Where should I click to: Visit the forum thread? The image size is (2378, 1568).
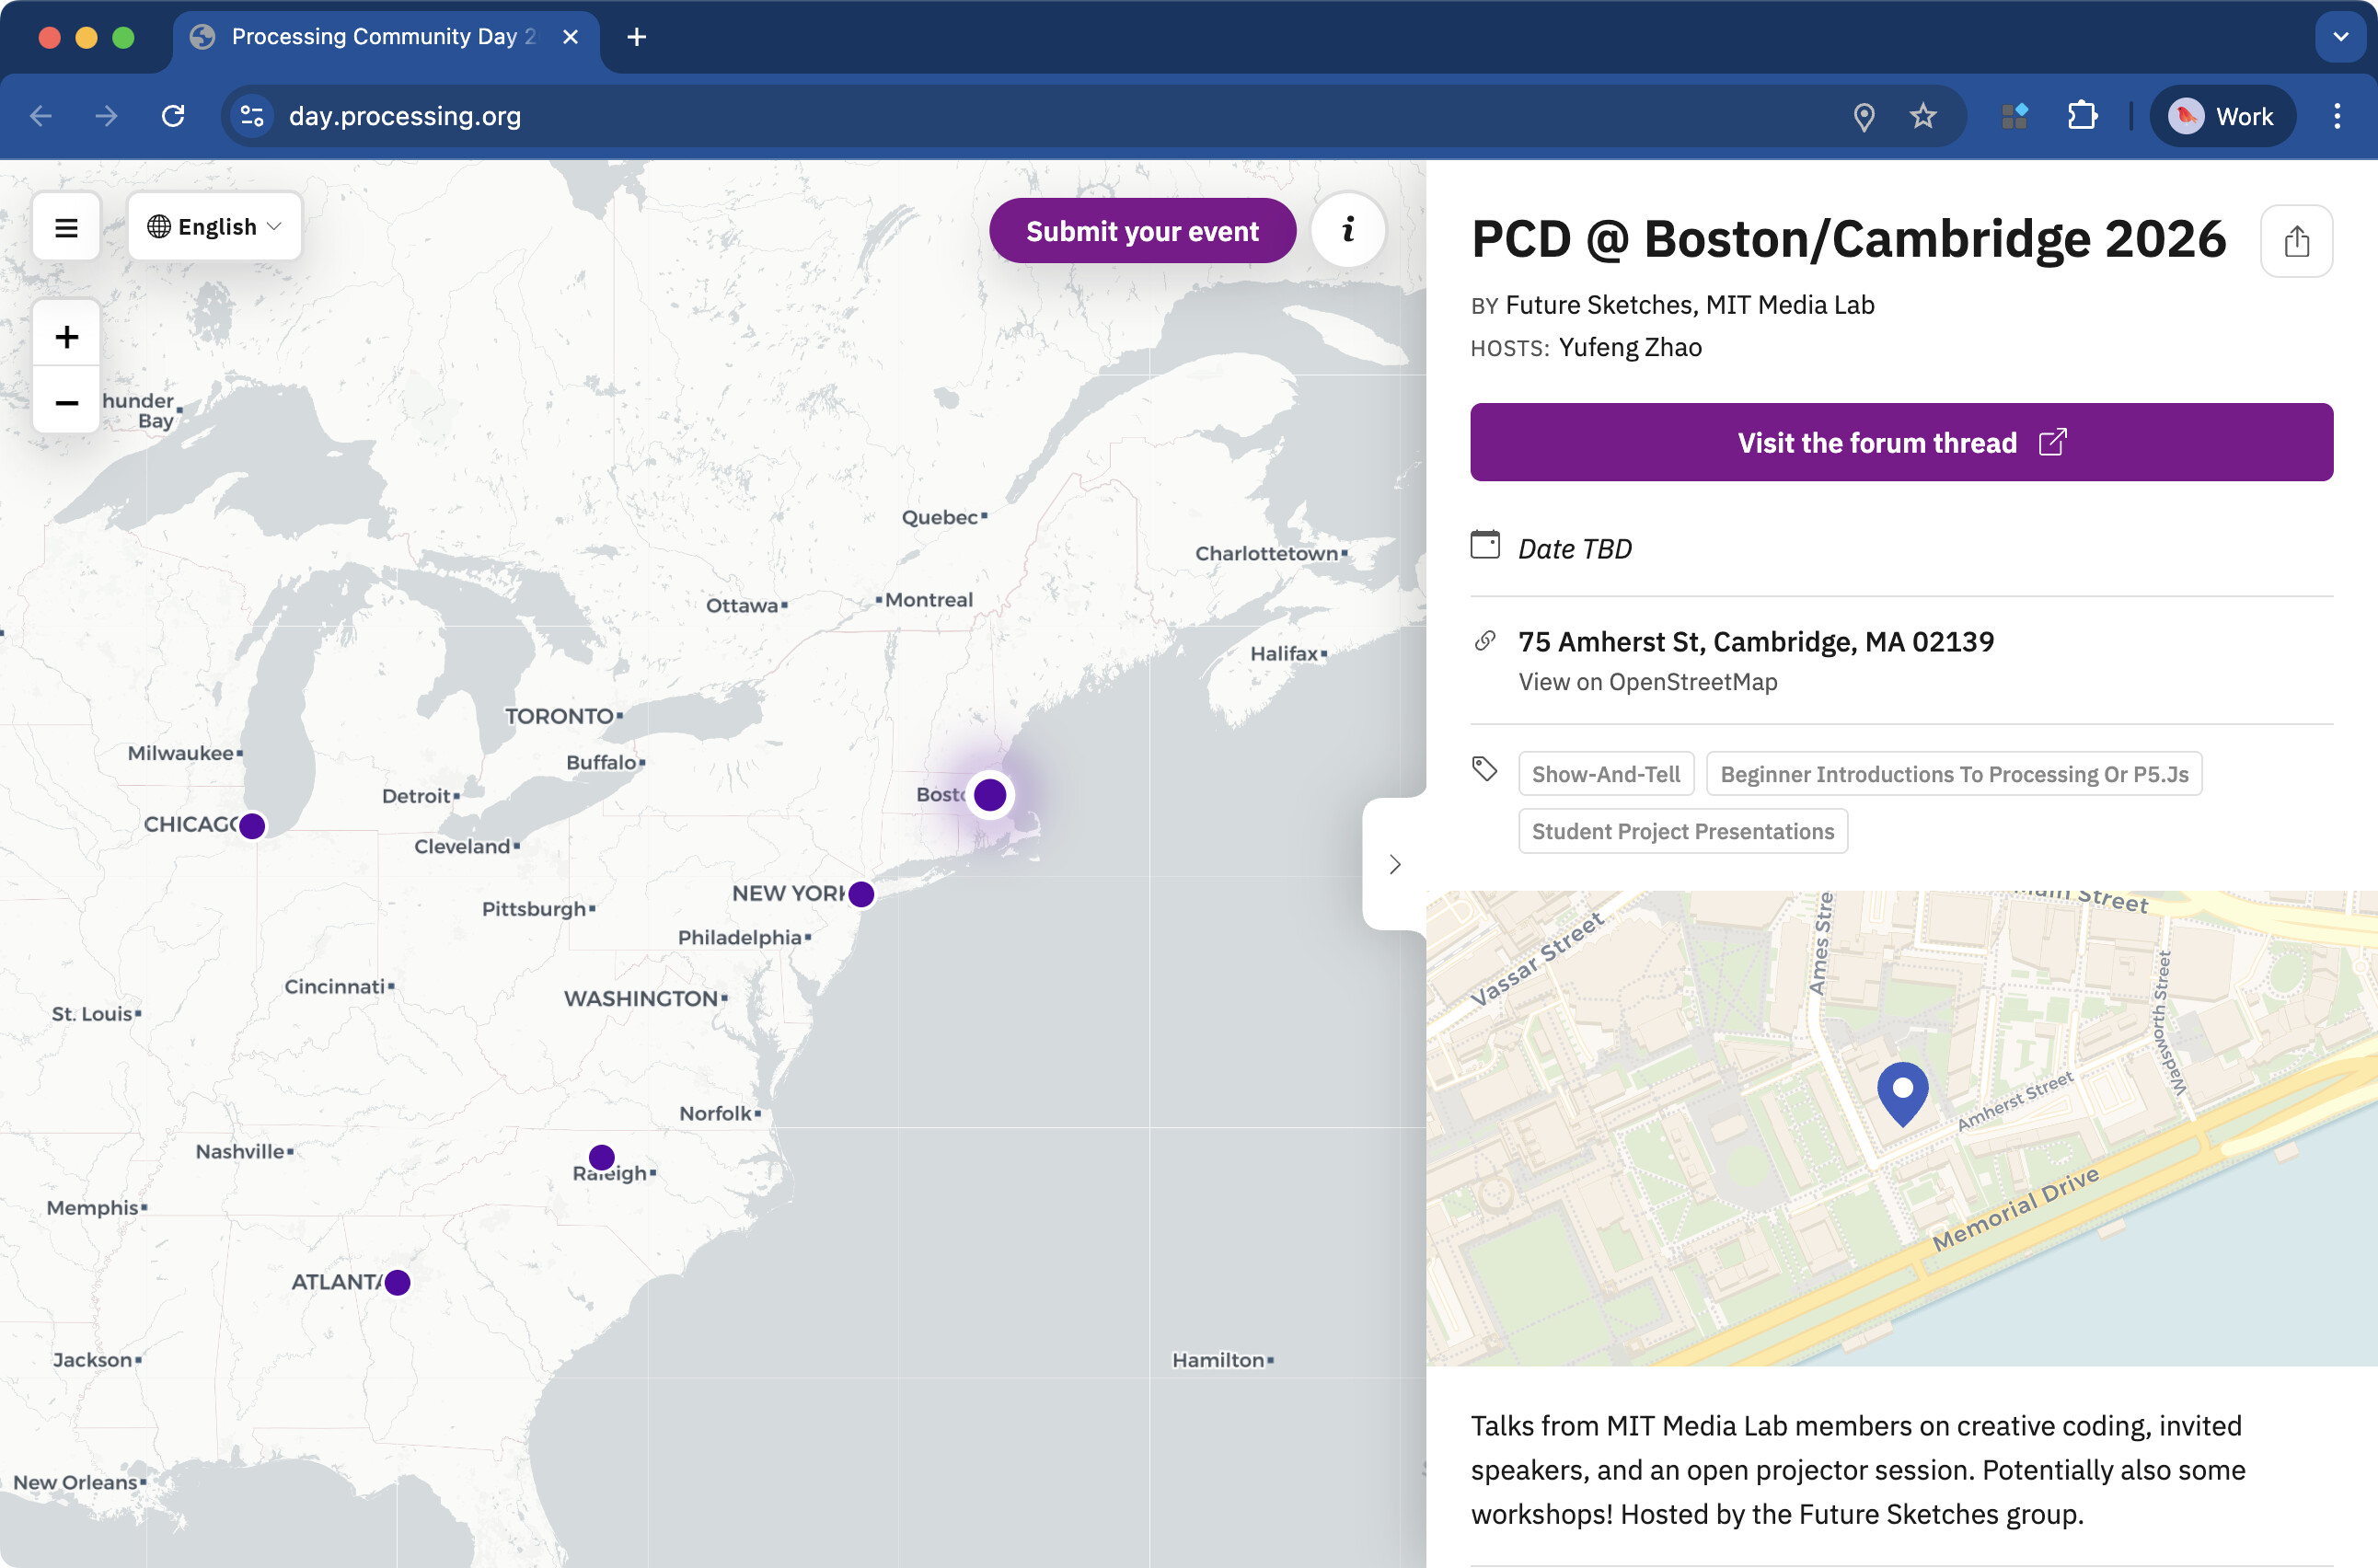pyautogui.click(x=1901, y=442)
